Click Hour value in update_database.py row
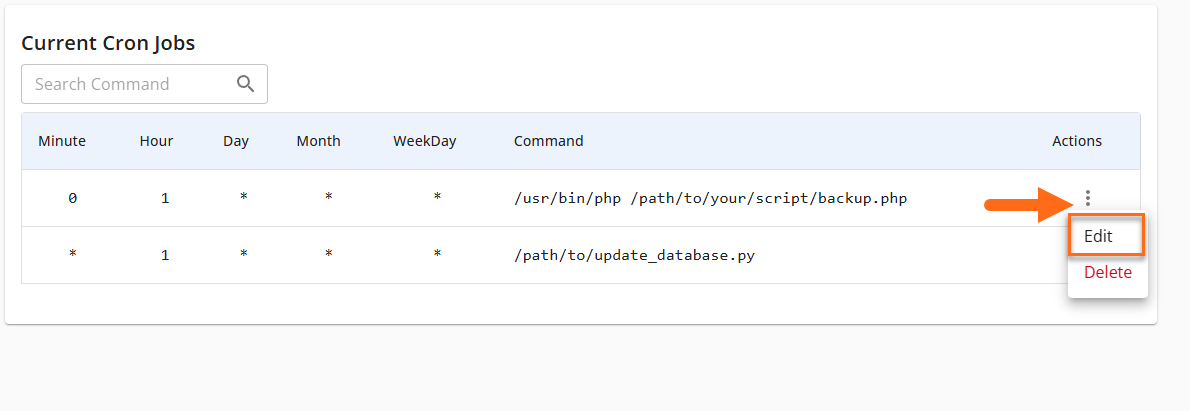 (x=165, y=255)
